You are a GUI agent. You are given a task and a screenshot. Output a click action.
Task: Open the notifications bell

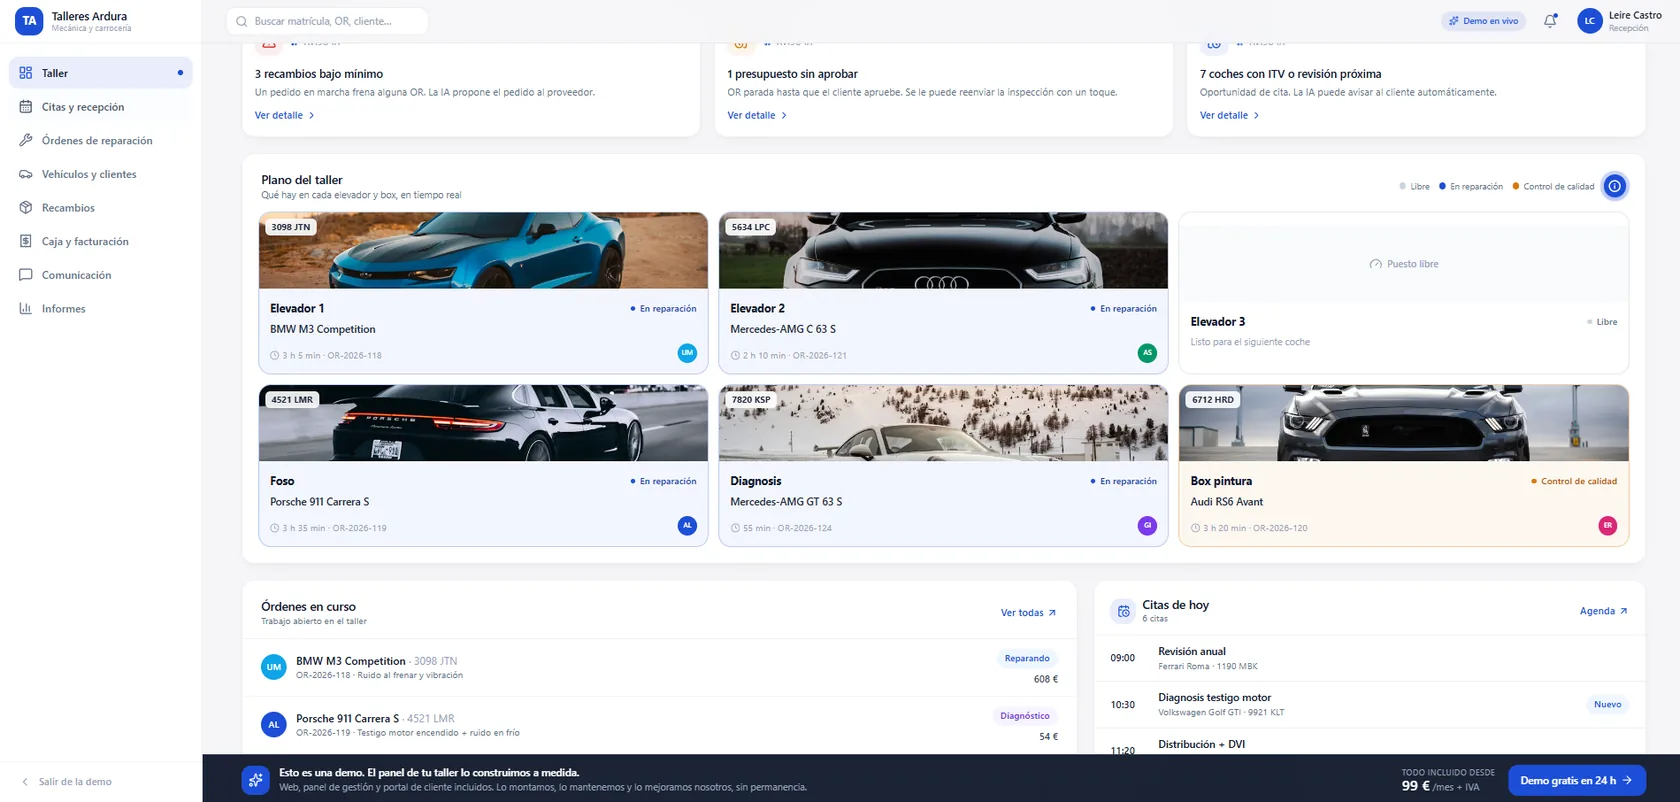(x=1550, y=20)
